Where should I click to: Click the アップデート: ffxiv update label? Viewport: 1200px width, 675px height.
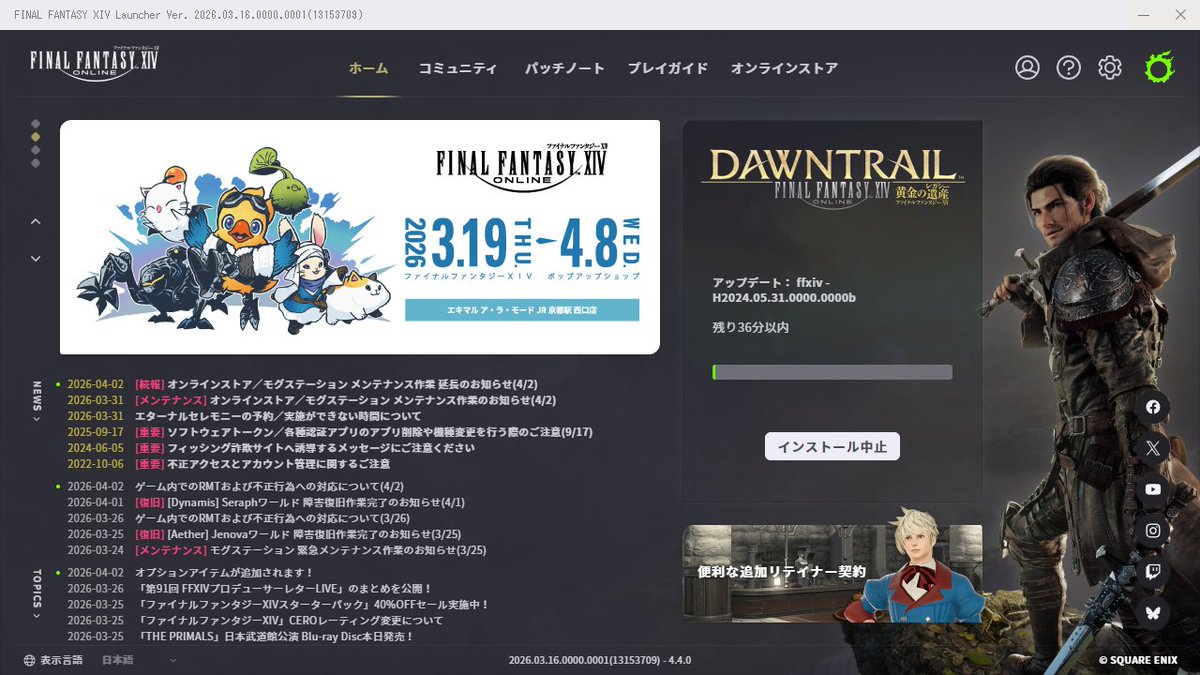(x=784, y=290)
